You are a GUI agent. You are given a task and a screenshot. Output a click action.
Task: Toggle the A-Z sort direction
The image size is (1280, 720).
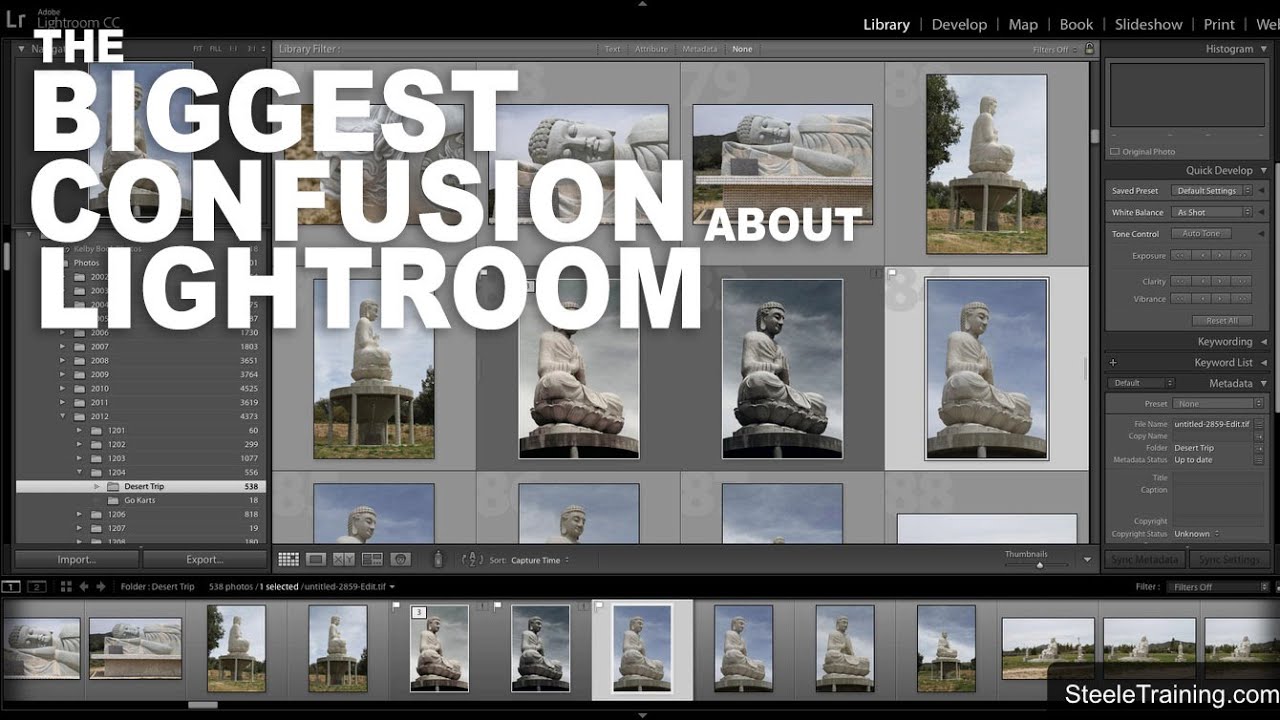[x=472, y=560]
